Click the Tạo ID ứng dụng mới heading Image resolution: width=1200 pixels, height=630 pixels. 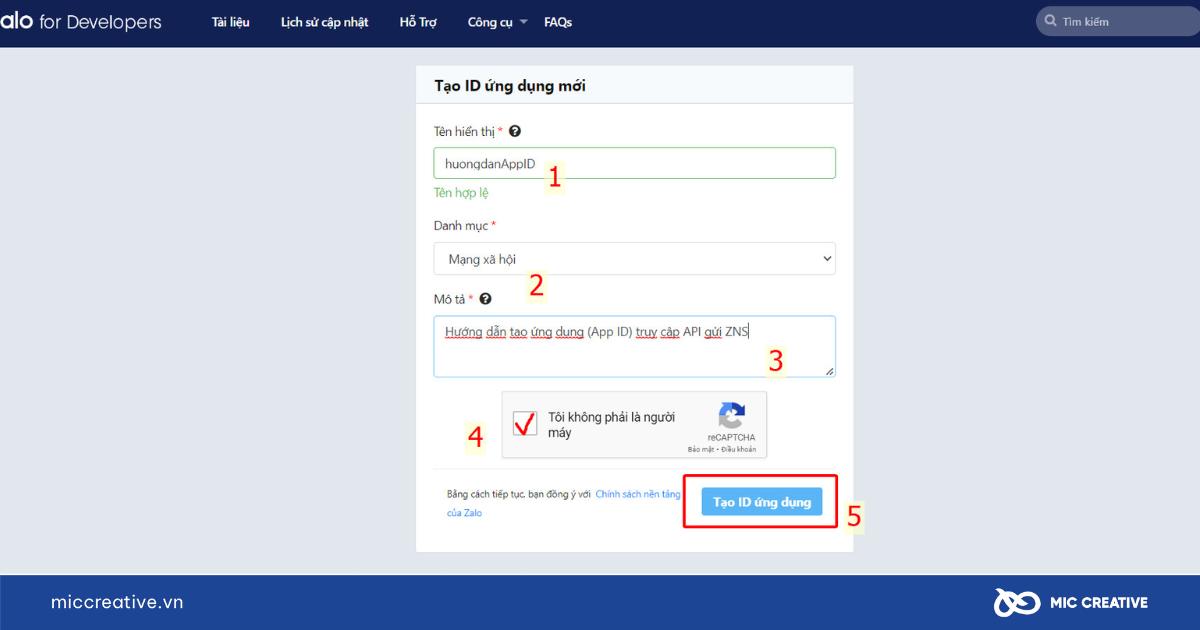(510, 86)
